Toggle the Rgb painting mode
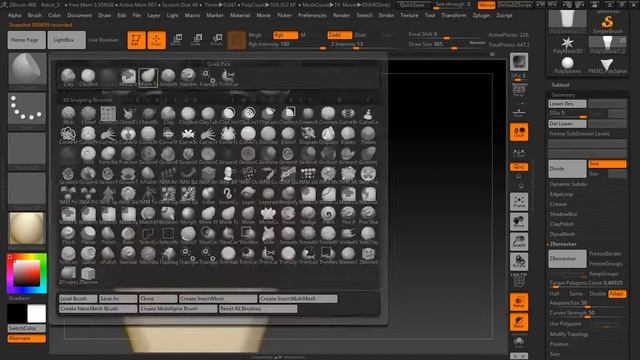640x360 pixels. point(285,35)
